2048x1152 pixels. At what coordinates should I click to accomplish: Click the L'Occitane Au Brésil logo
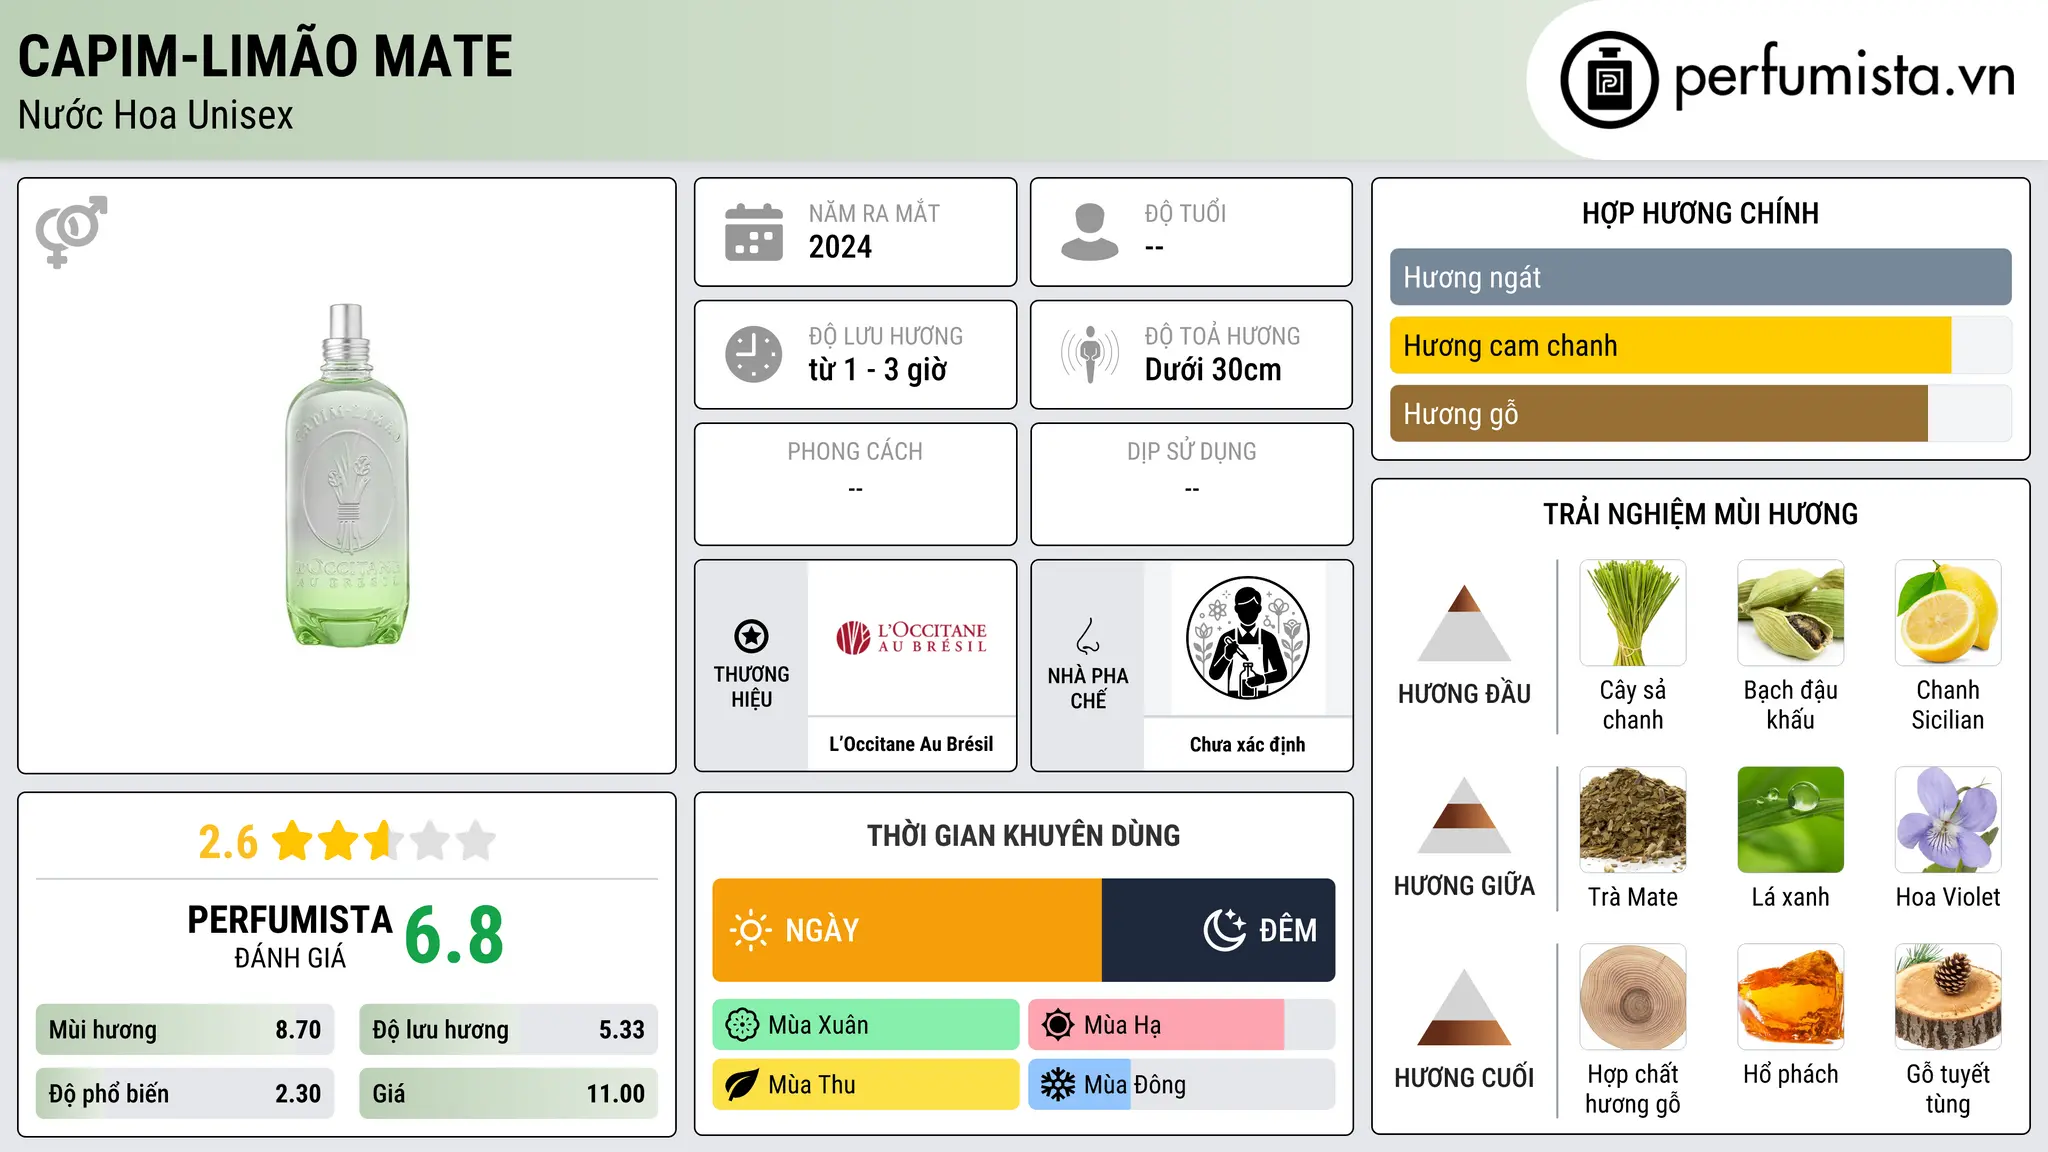[911, 638]
